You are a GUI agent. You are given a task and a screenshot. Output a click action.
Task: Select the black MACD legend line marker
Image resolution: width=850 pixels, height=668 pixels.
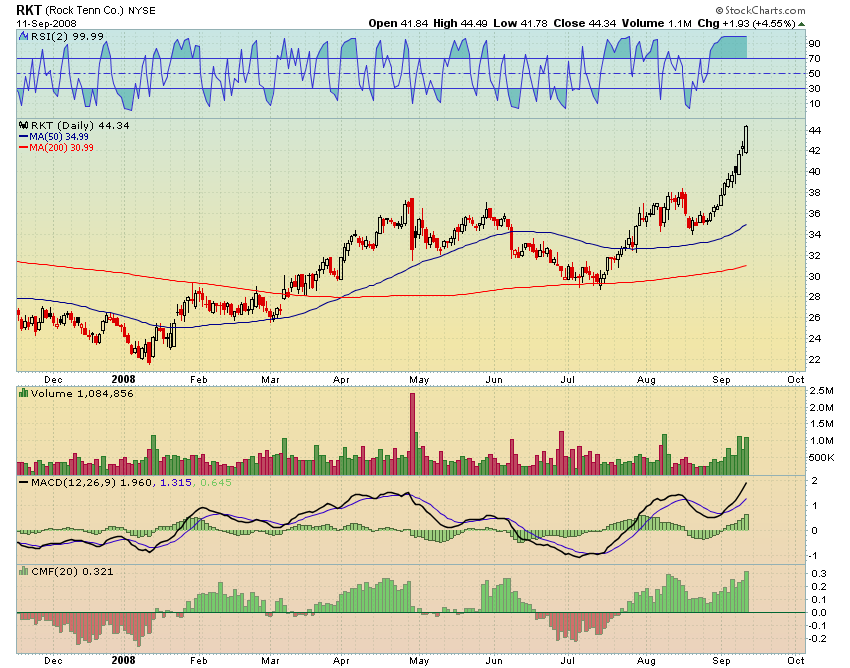click(23, 482)
